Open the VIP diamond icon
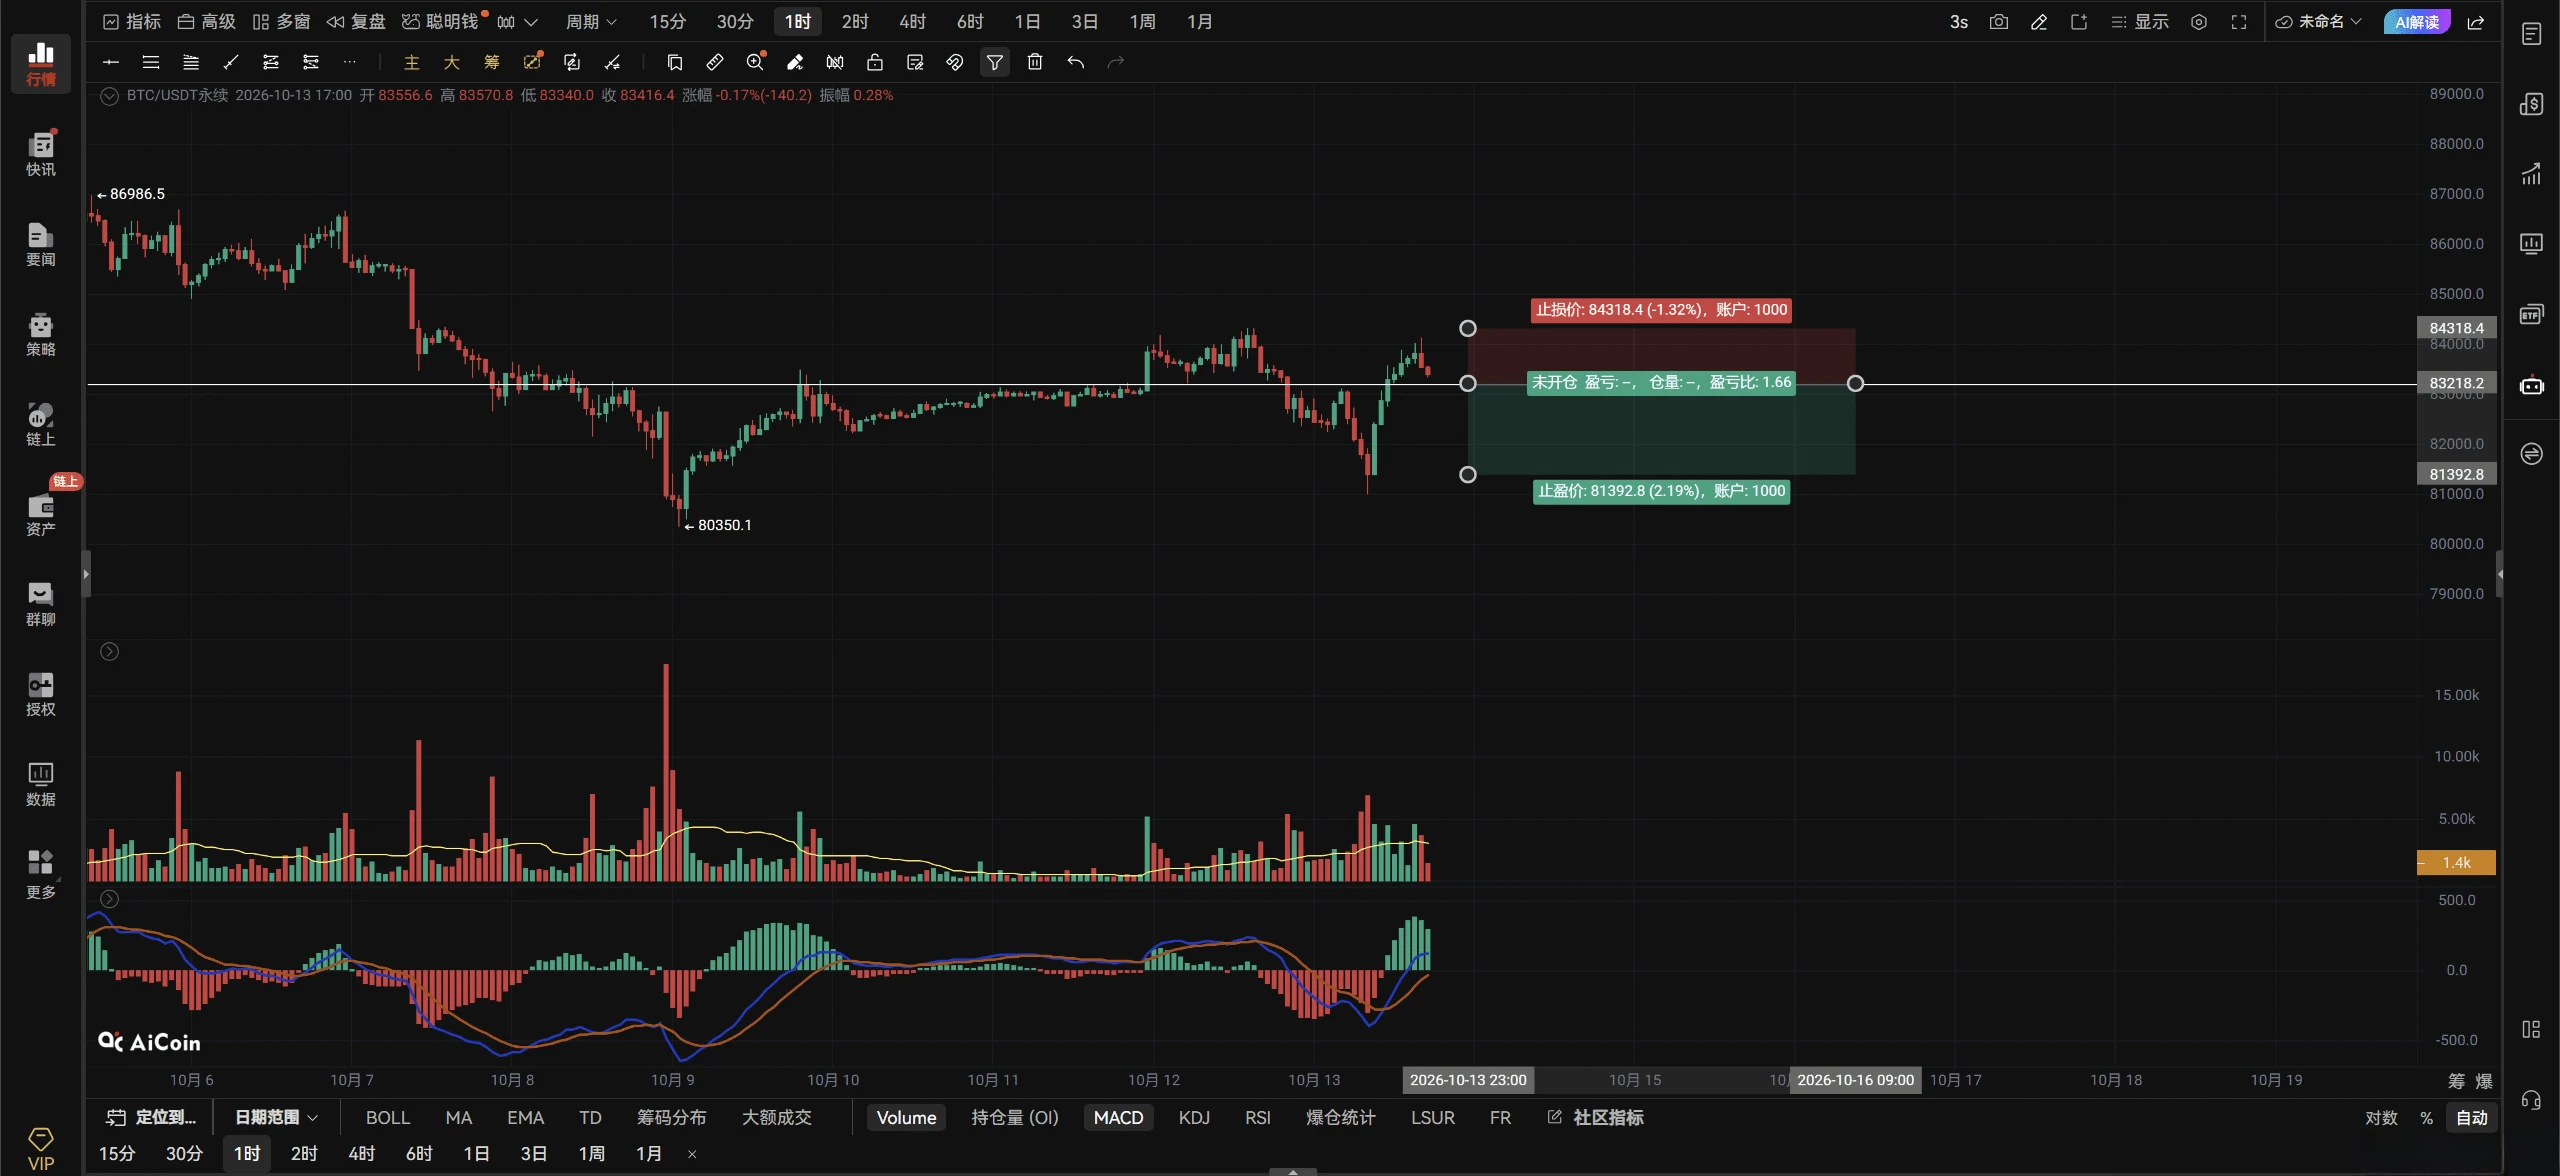The height and width of the screenshot is (1176, 2560). pos(41,1148)
